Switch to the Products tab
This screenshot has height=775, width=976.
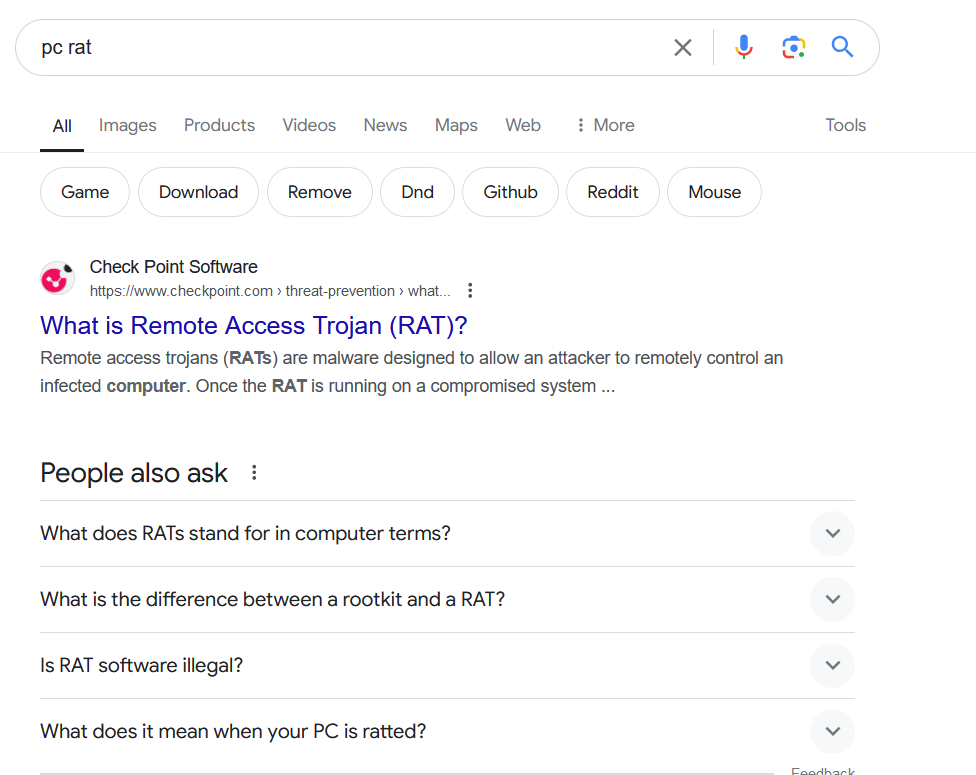(219, 126)
